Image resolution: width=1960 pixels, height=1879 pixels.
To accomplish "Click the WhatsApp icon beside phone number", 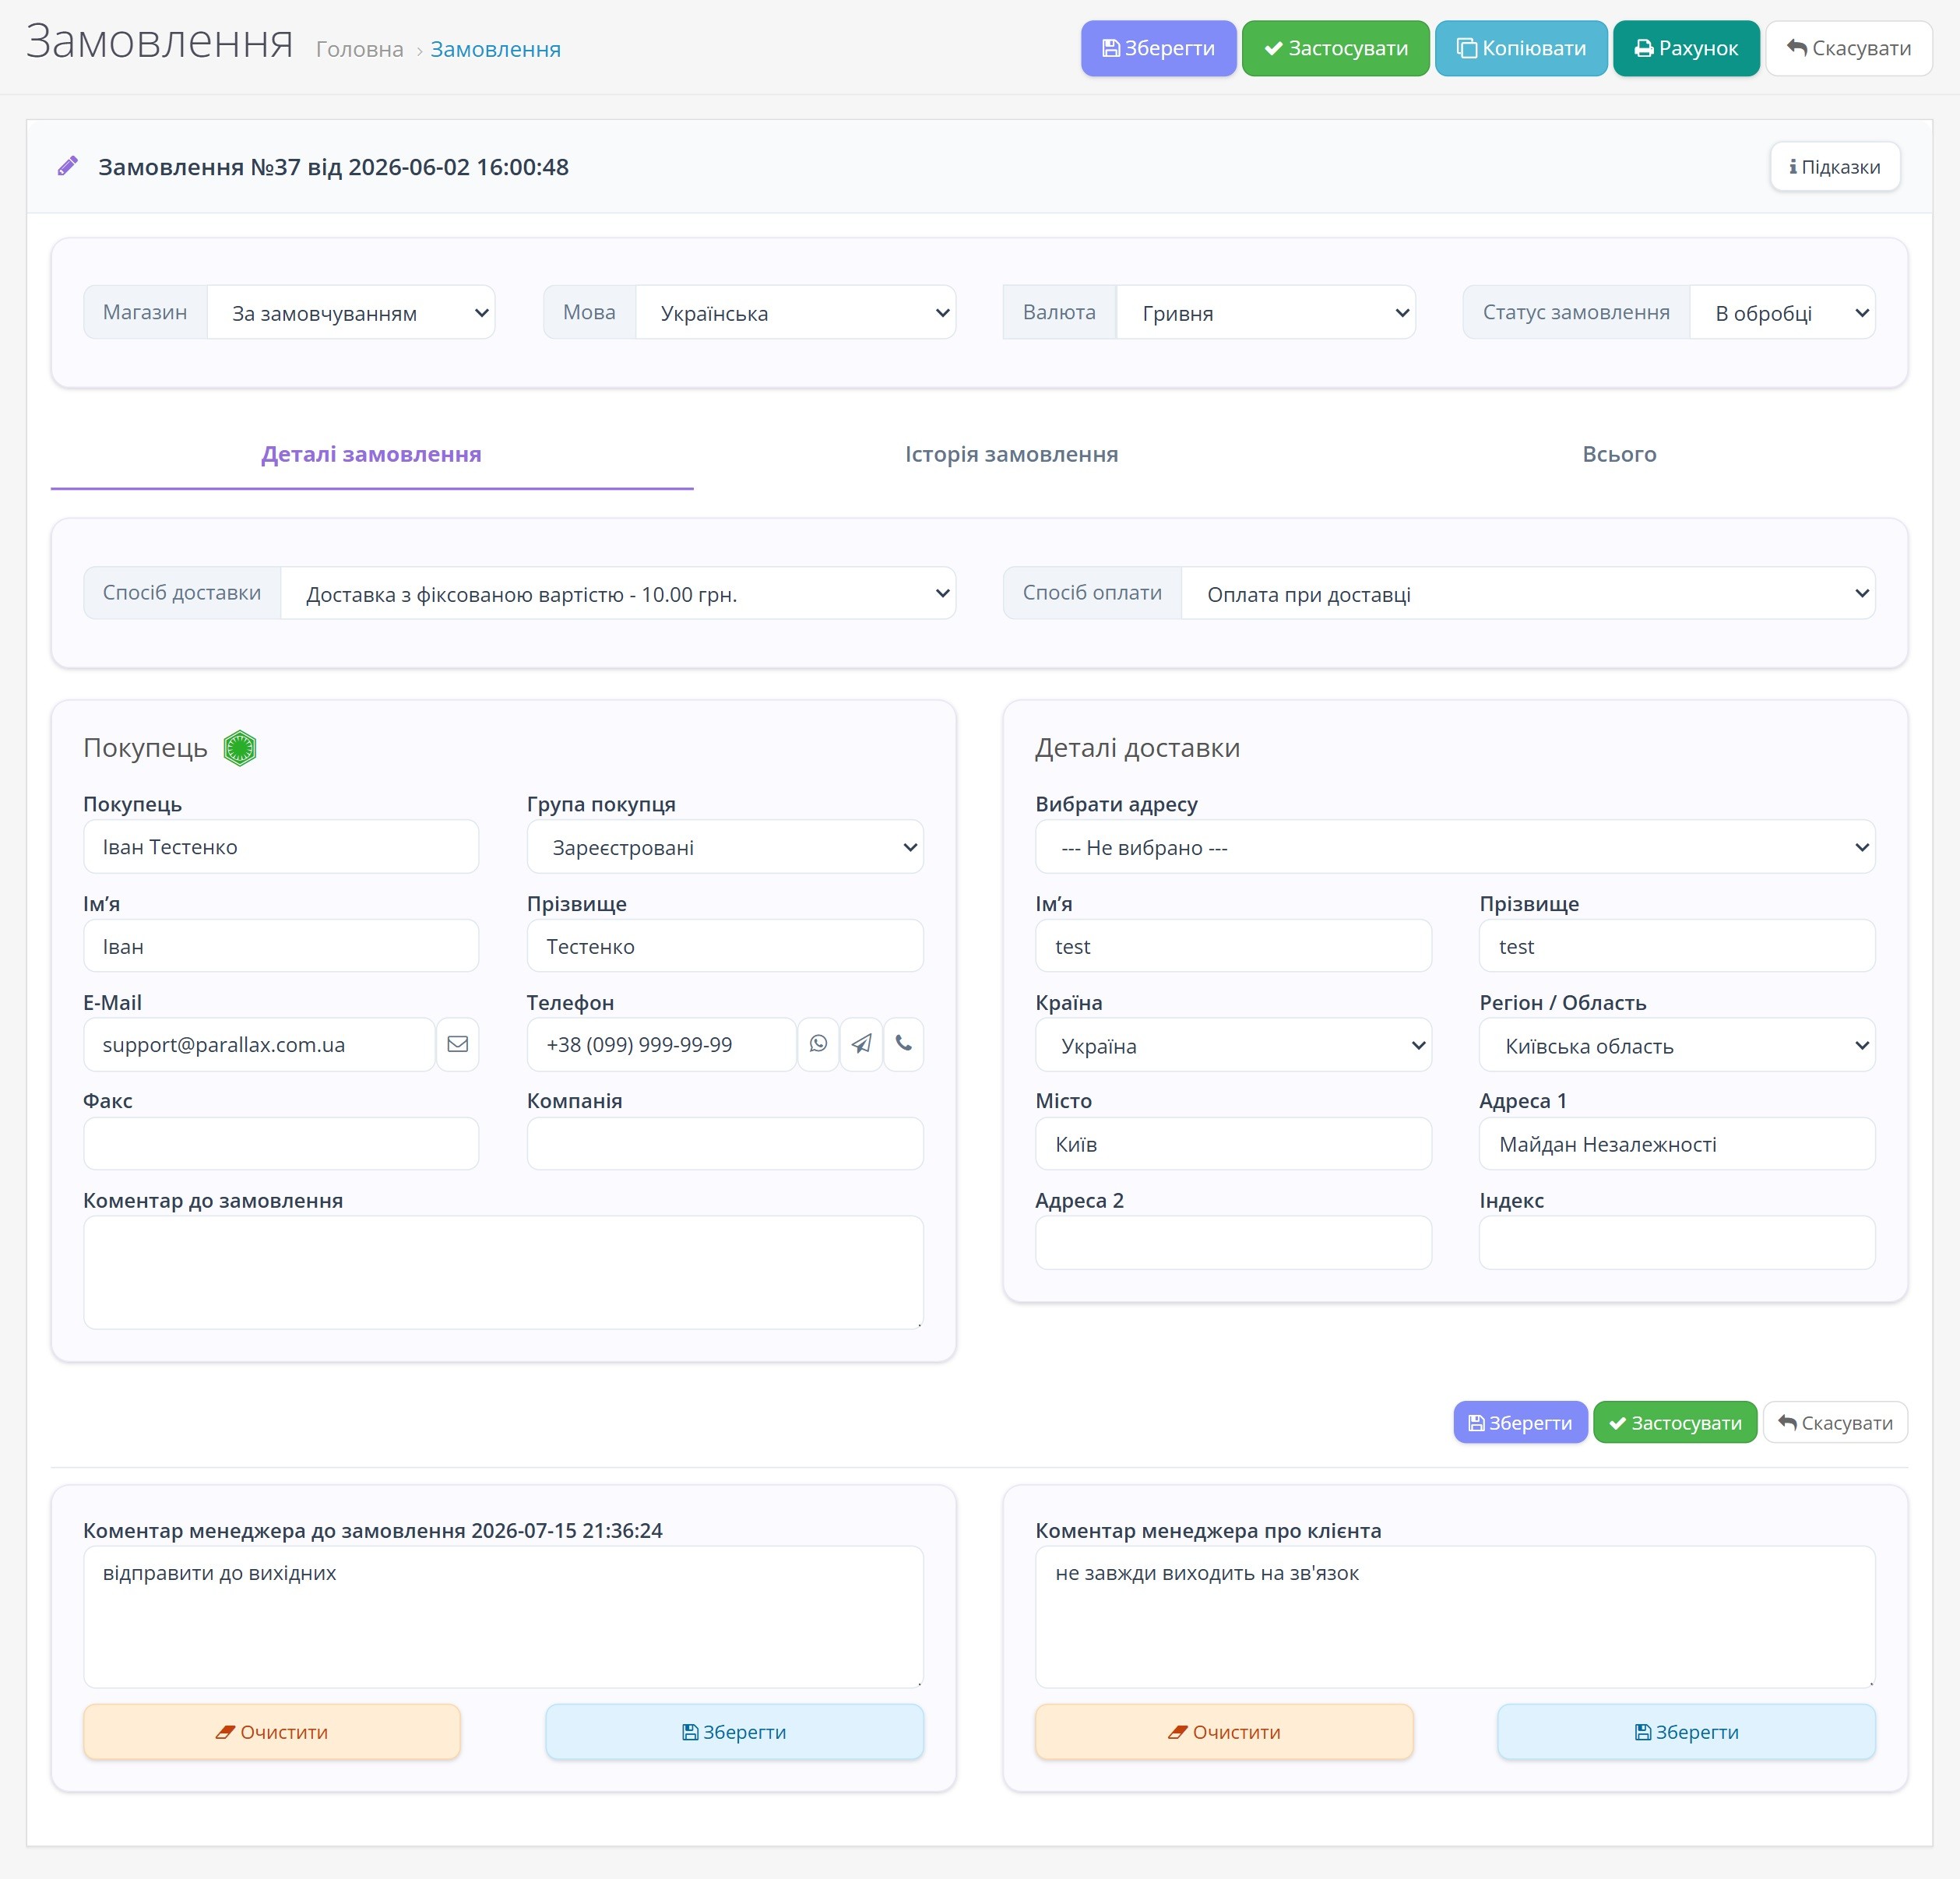I will tap(818, 1044).
